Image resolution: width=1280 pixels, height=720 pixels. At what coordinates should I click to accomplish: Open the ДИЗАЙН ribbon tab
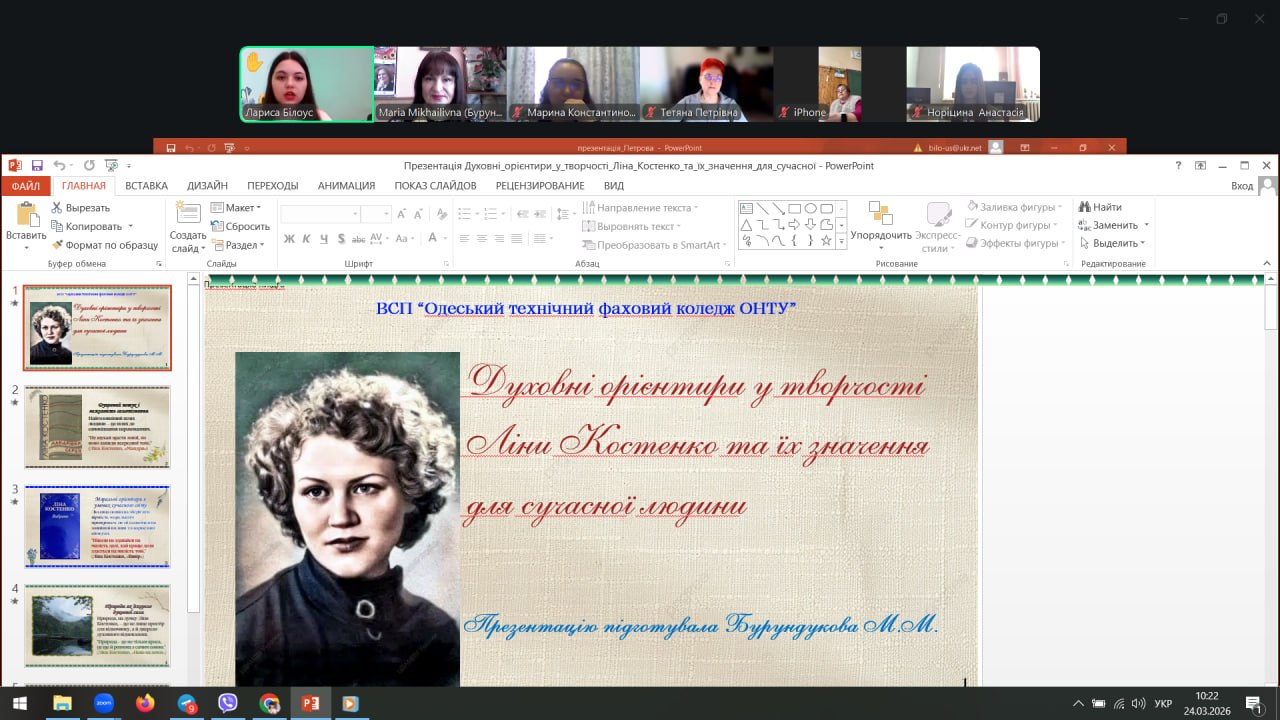pyautogui.click(x=207, y=185)
